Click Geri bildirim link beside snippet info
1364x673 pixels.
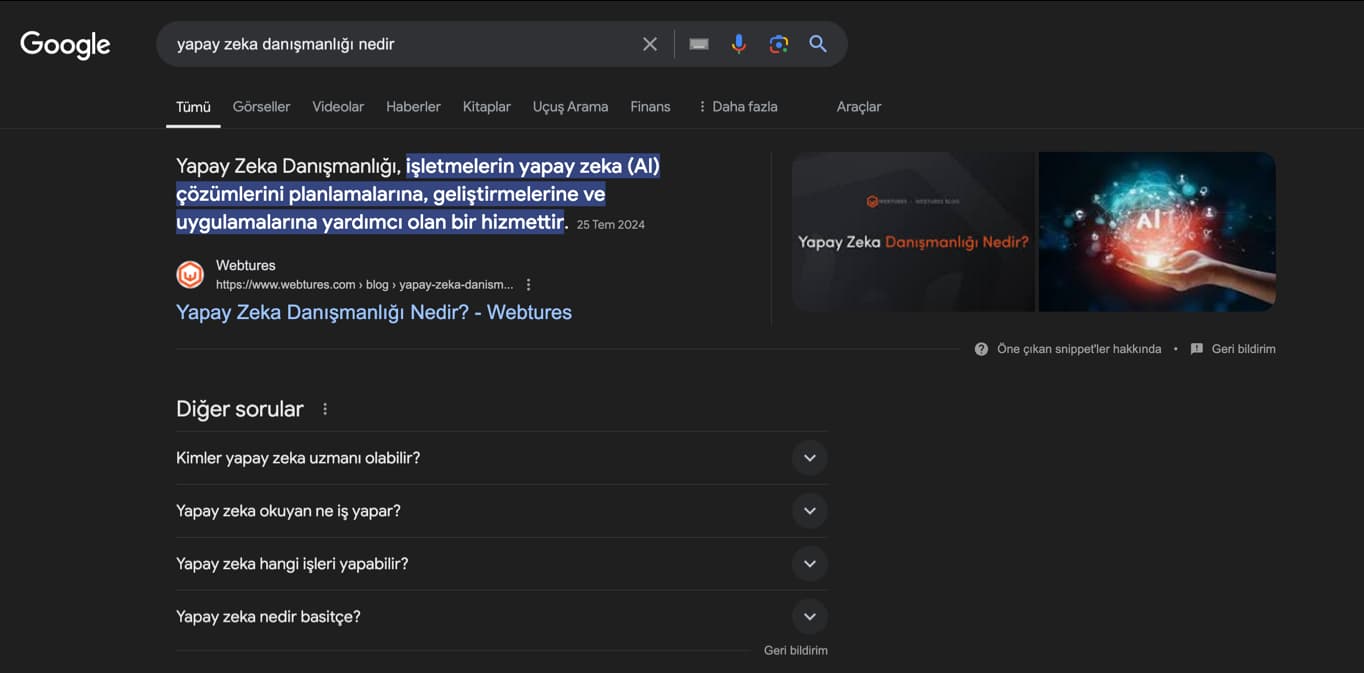click(x=1243, y=349)
